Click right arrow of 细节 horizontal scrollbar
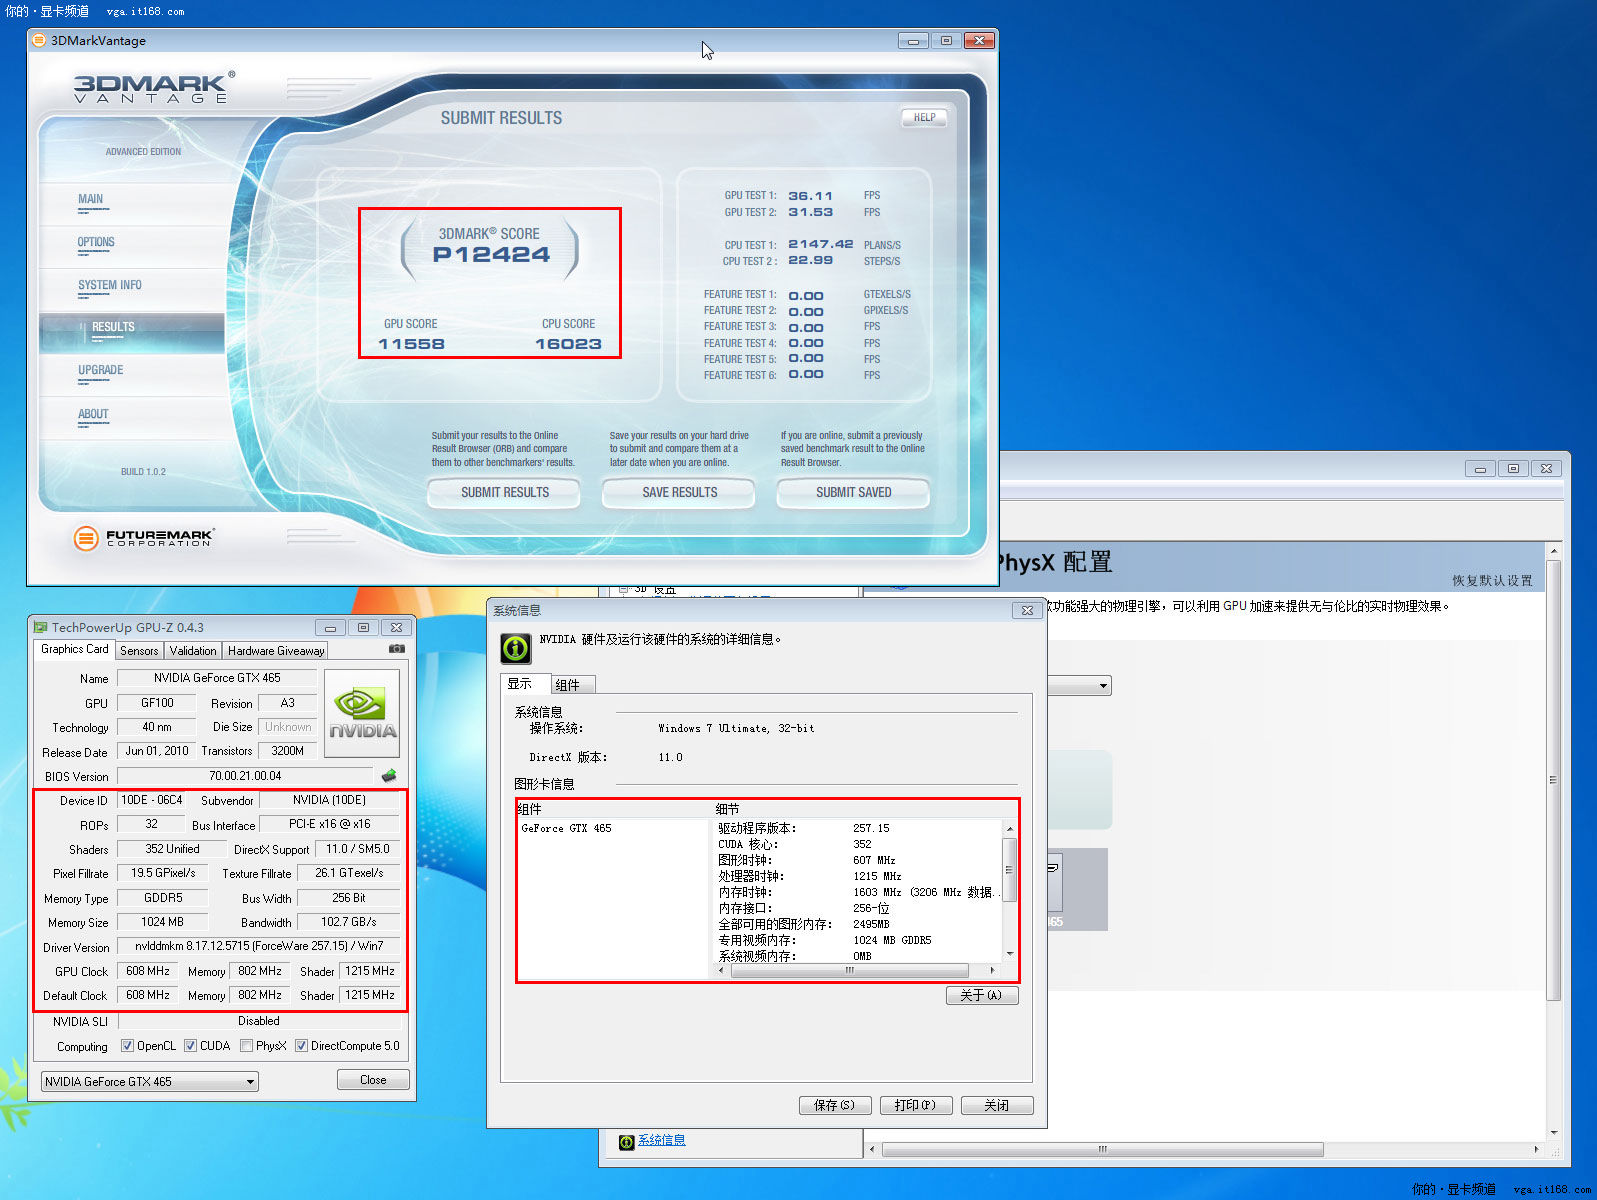Image resolution: width=1597 pixels, height=1200 pixels. 992,970
